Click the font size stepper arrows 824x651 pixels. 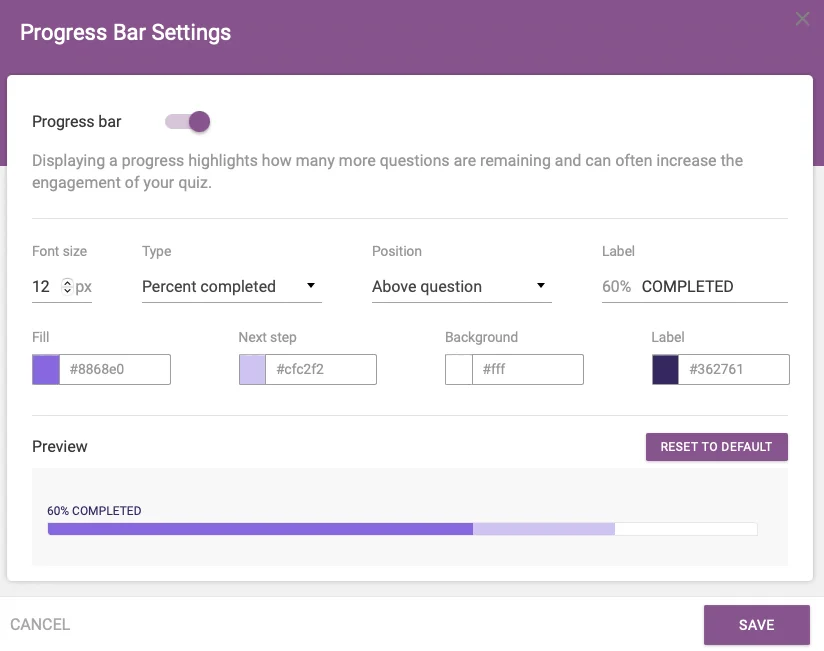[x=67, y=287]
